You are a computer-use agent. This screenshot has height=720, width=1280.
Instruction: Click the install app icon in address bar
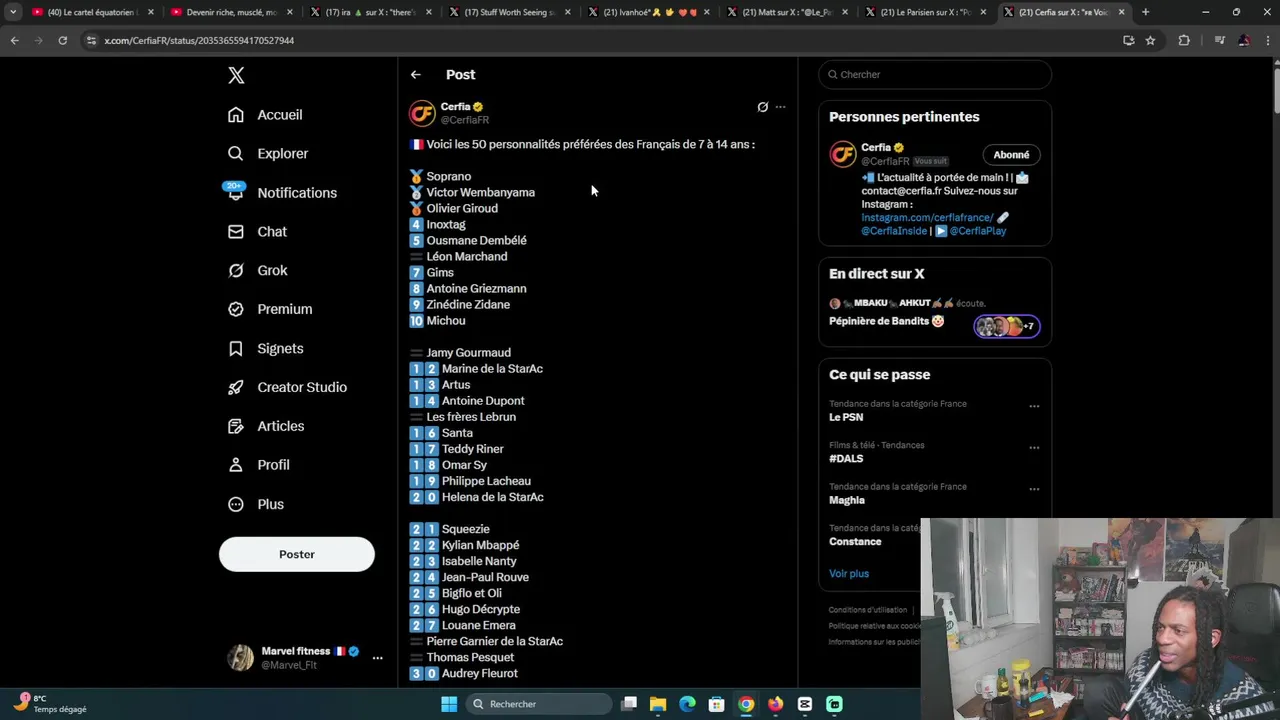[x=1129, y=40]
